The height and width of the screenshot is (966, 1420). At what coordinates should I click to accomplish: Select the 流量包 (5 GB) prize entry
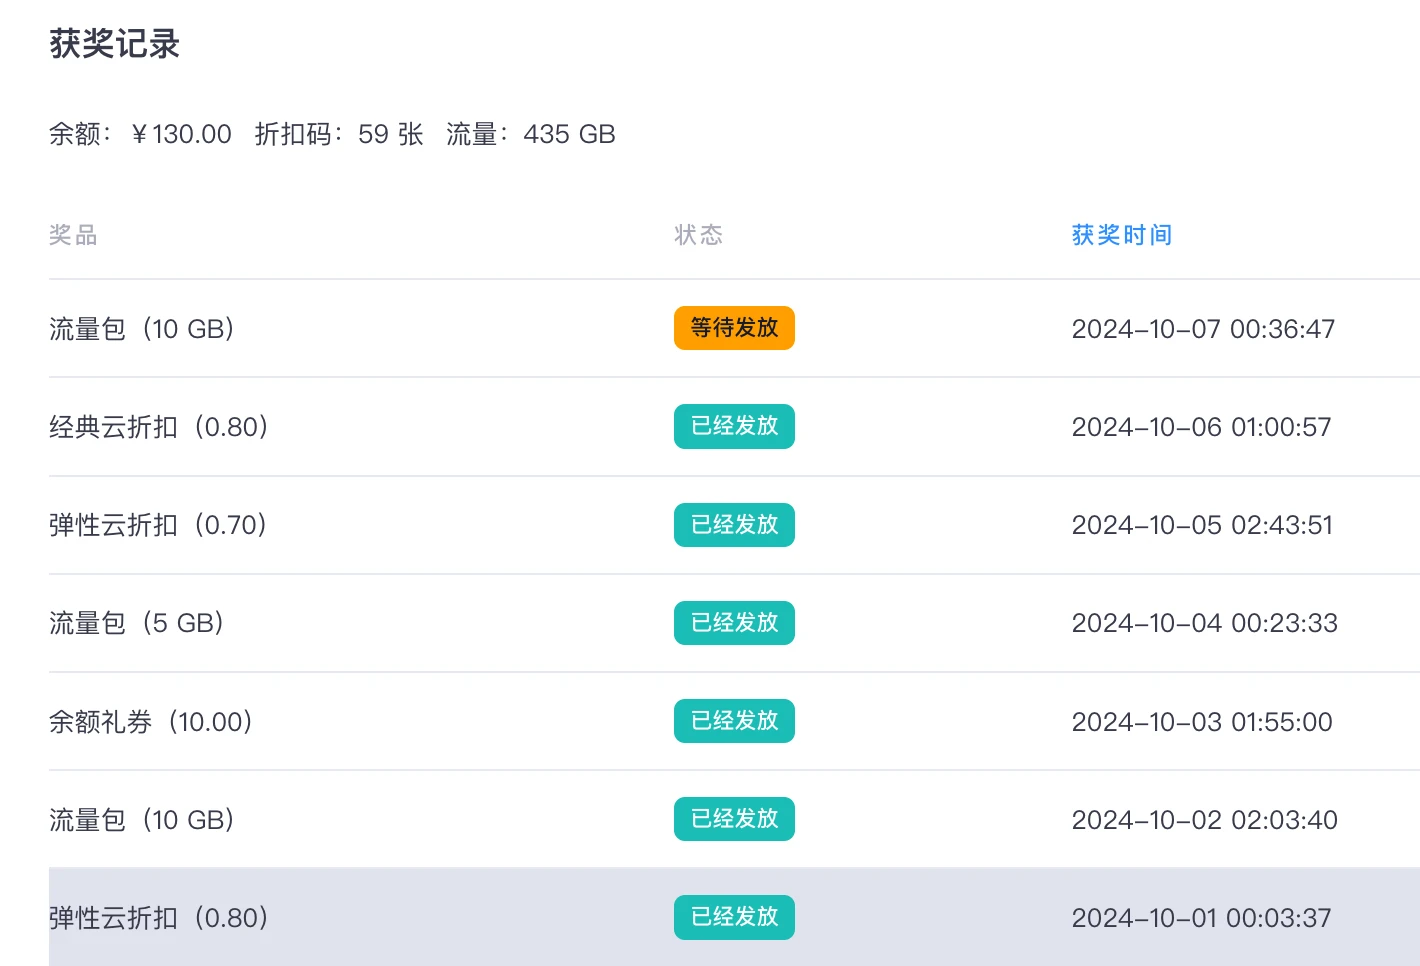click(137, 623)
